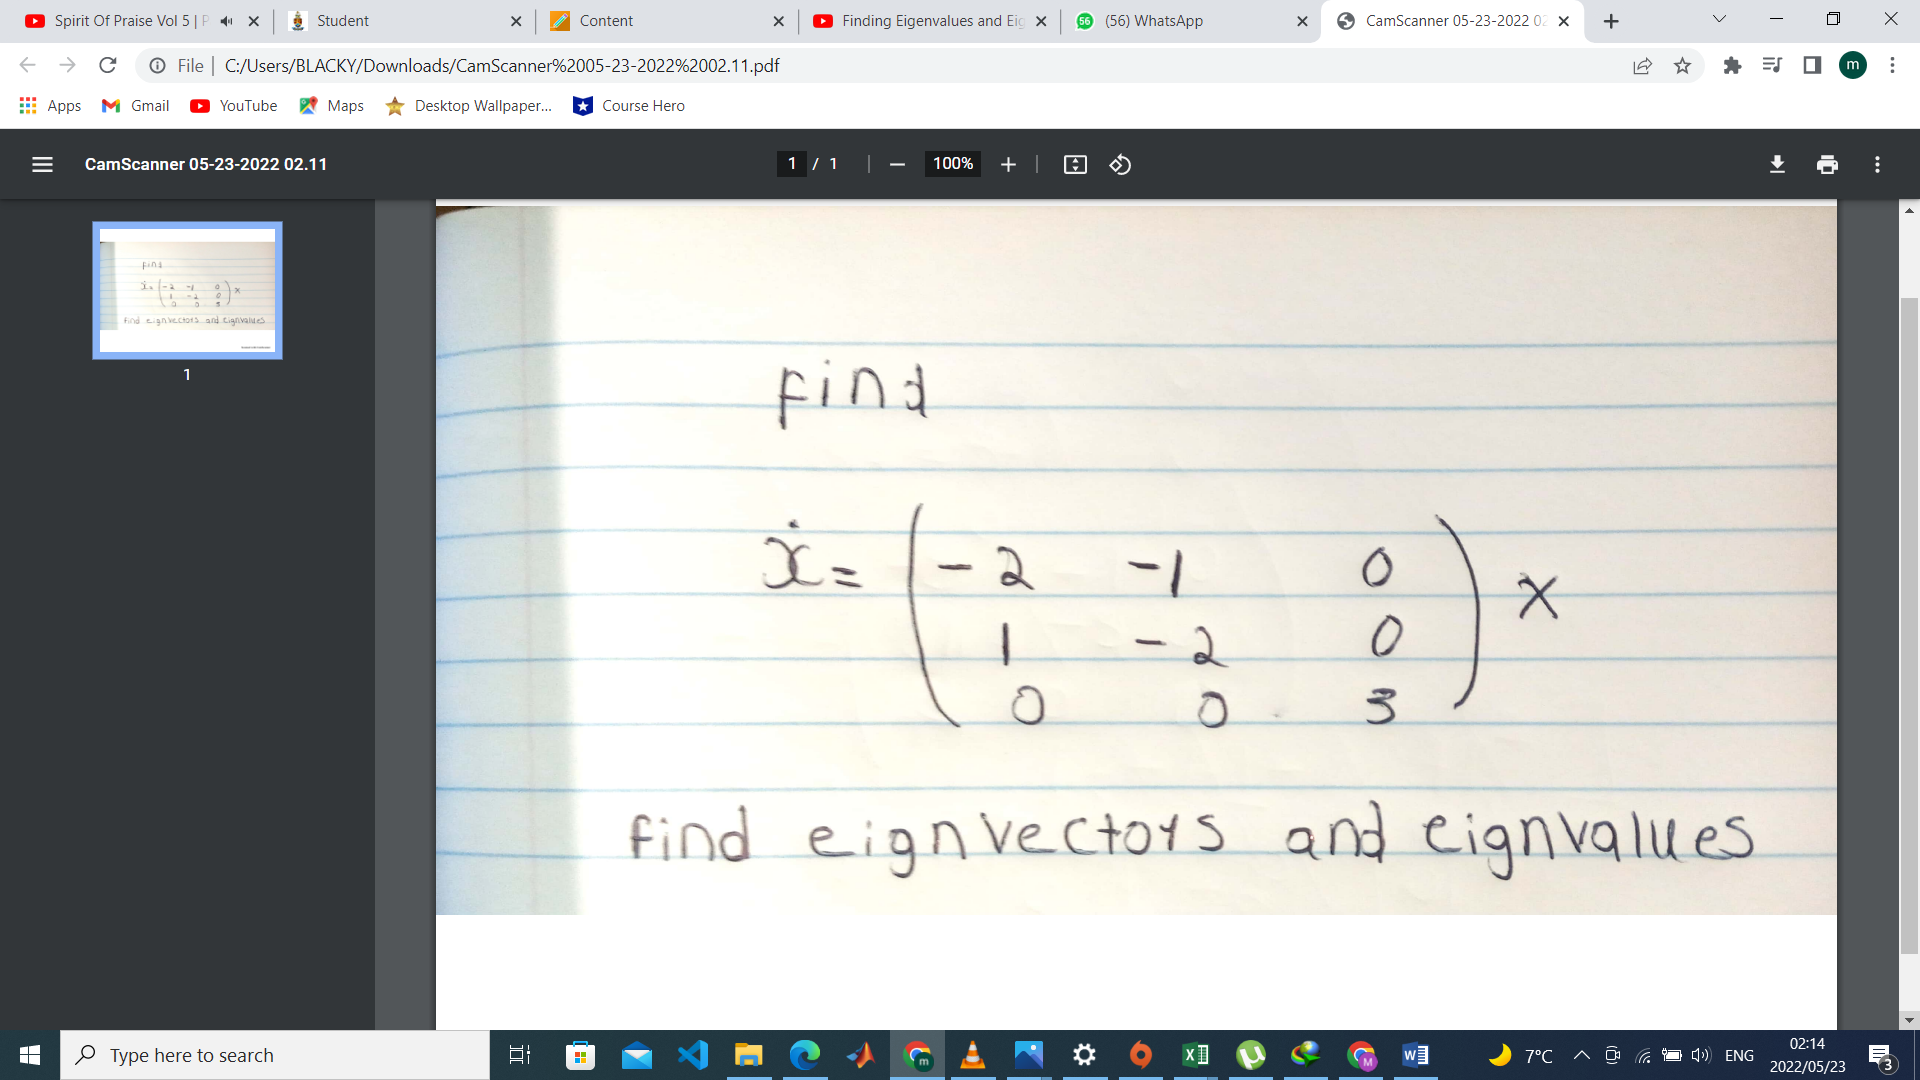Open Chrome extensions puzzle icon

[x=1732, y=66]
